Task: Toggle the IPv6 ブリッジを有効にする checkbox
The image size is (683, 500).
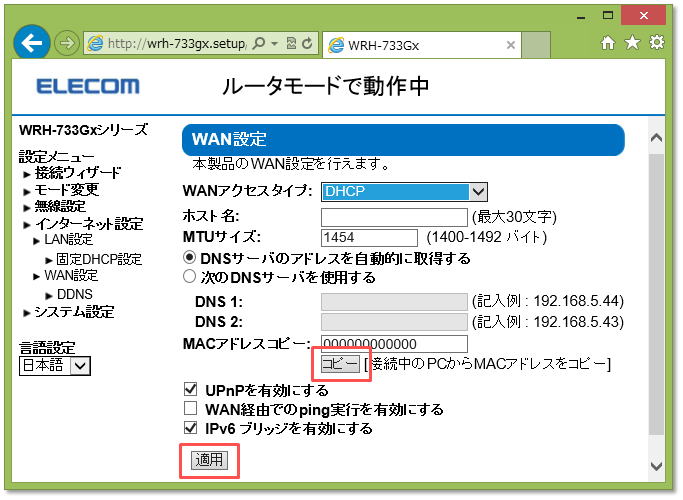Action: 190,428
